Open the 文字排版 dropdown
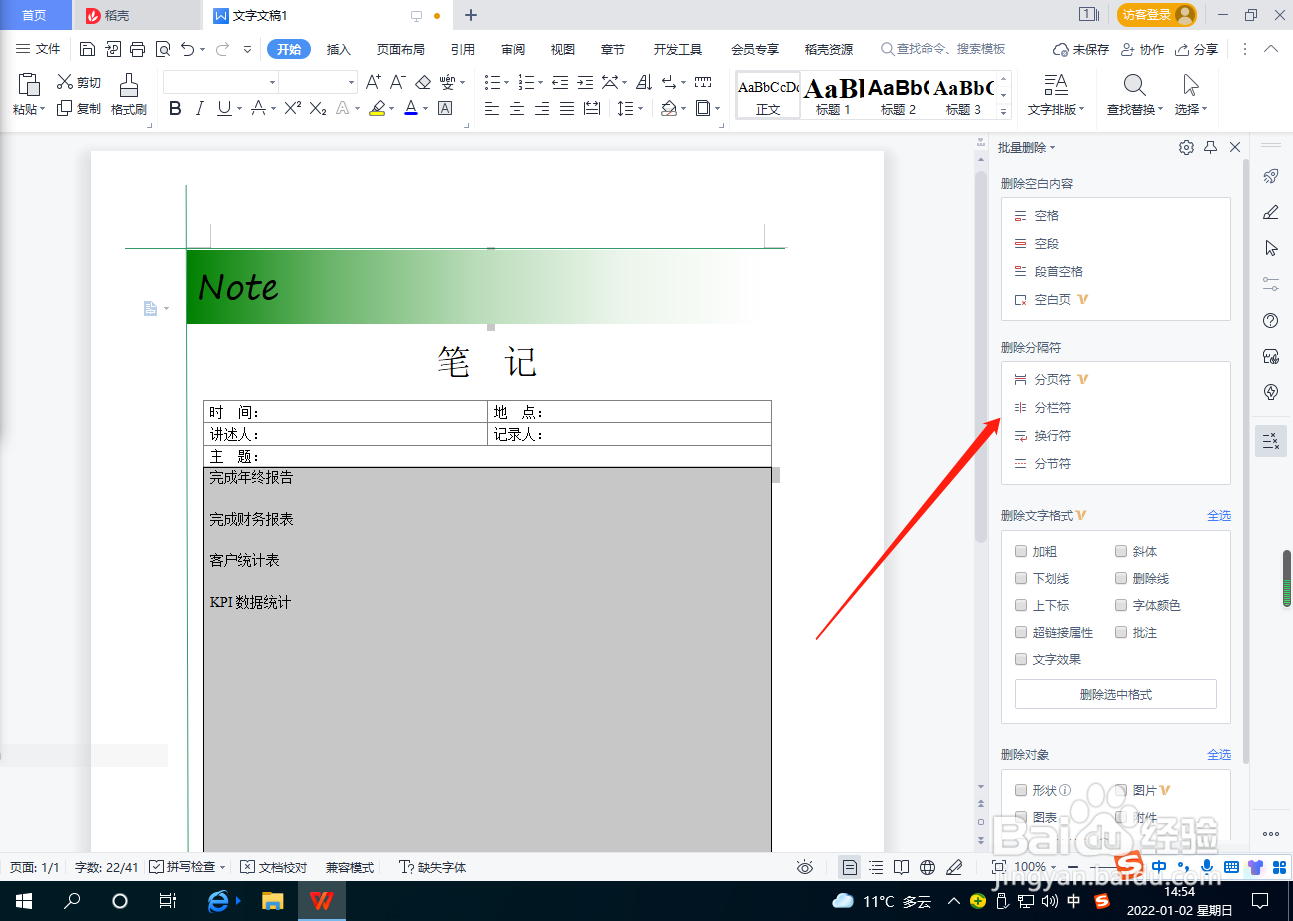1293x921 pixels. [1056, 109]
